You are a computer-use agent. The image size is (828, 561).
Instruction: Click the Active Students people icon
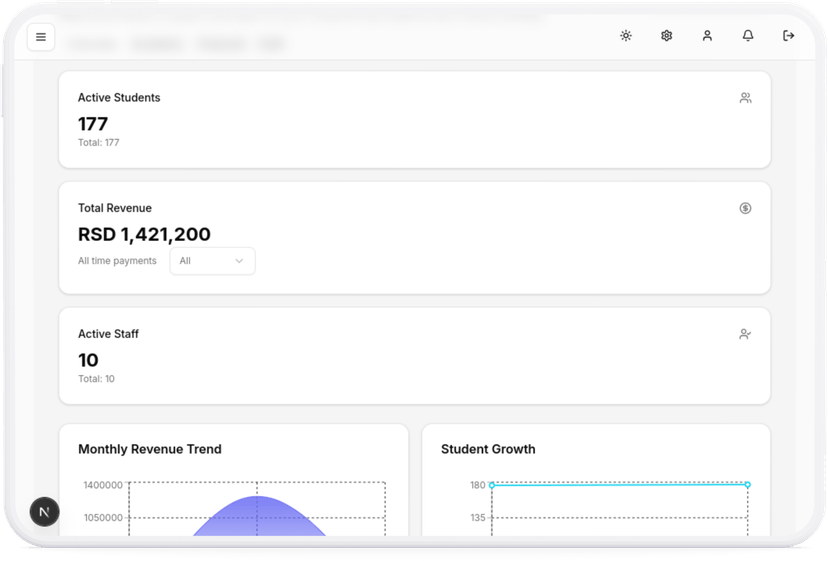(745, 98)
